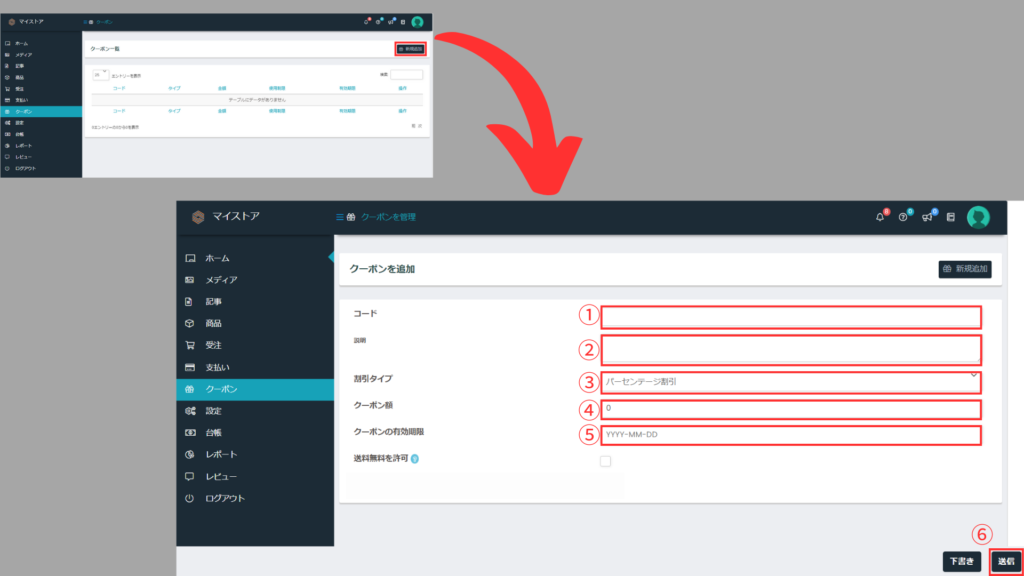Click the large teal user avatar
The width and height of the screenshot is (1024, 576).
[978, 217]
